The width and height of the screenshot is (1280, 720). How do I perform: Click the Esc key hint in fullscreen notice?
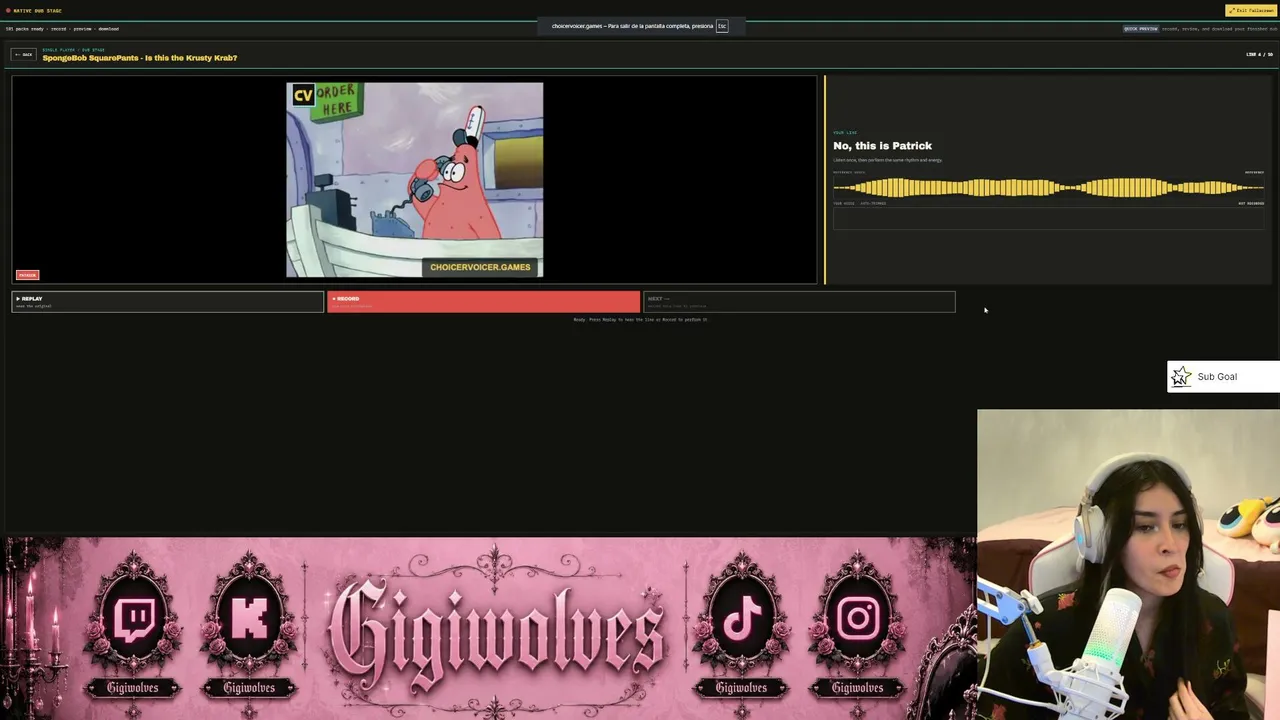[x=722, y=26]
